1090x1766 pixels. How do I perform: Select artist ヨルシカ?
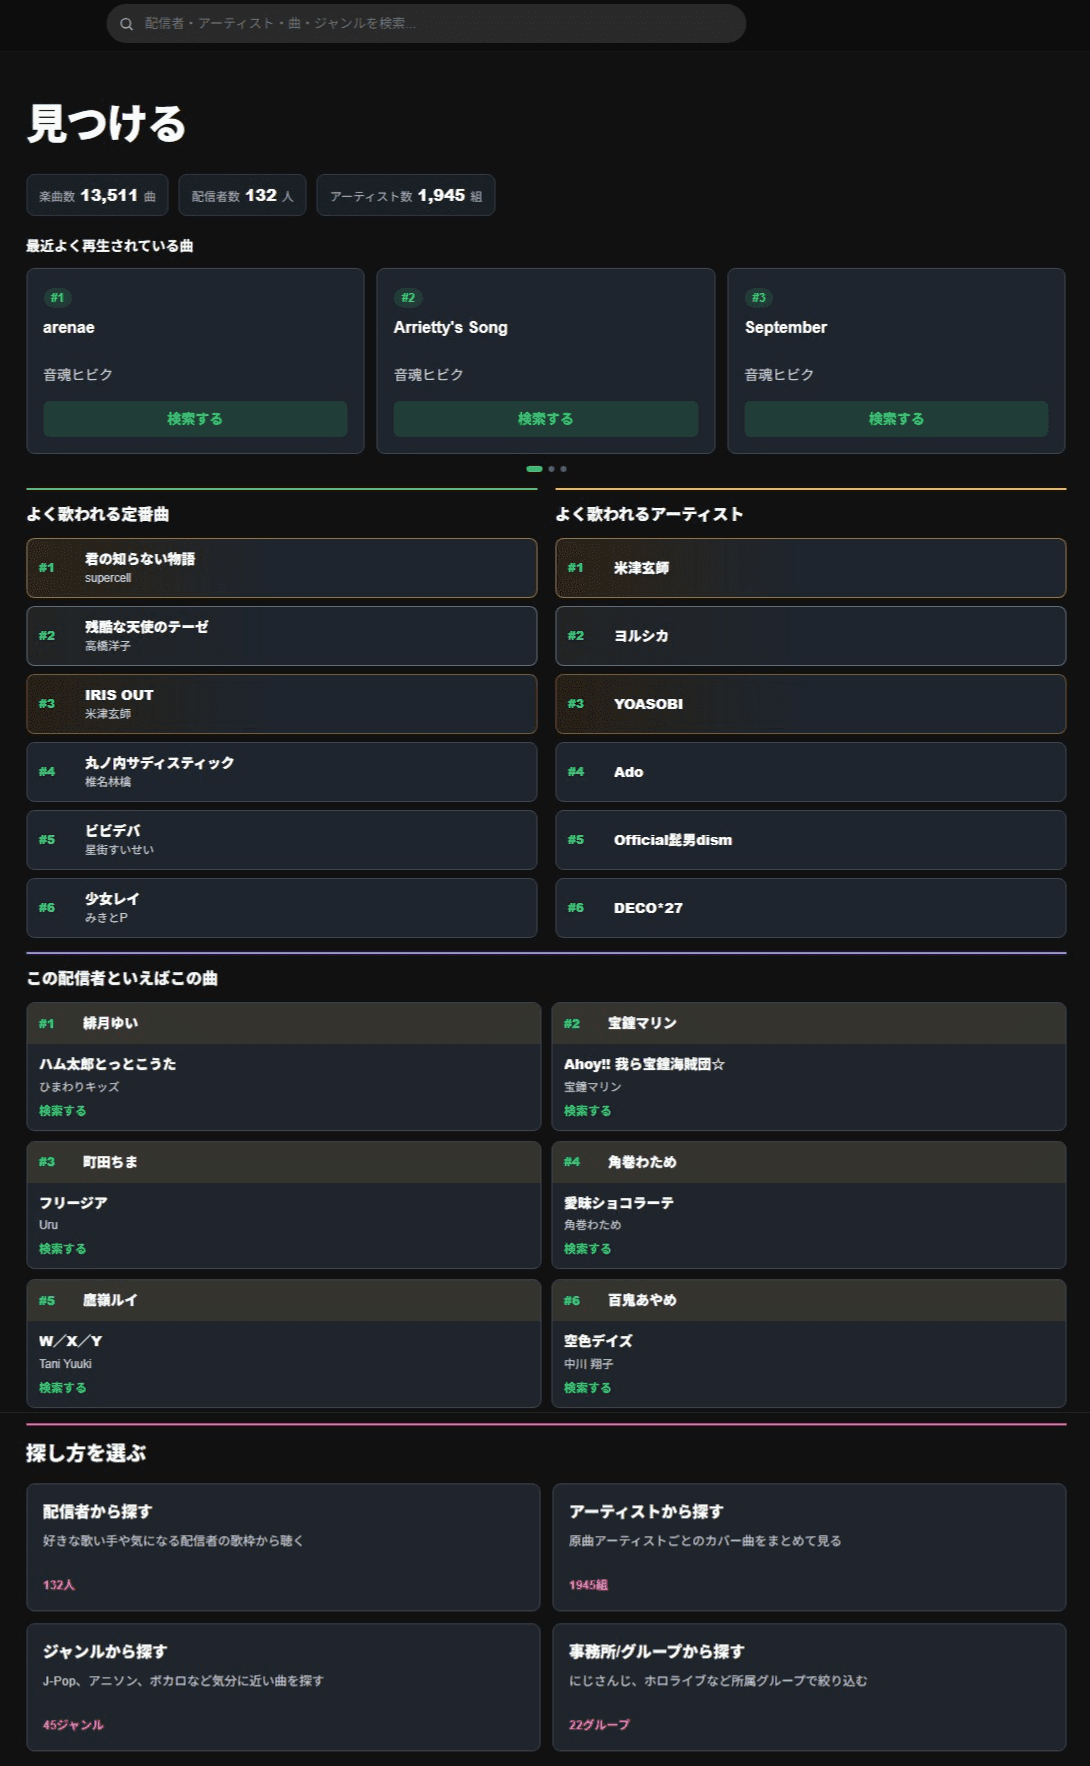click(811, 636)
